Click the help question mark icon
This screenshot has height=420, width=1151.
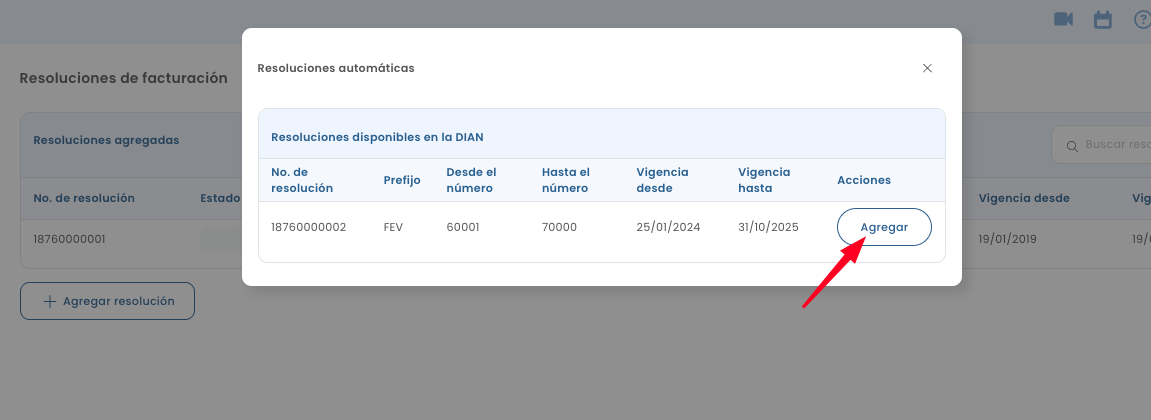(x=1142, y=20)
